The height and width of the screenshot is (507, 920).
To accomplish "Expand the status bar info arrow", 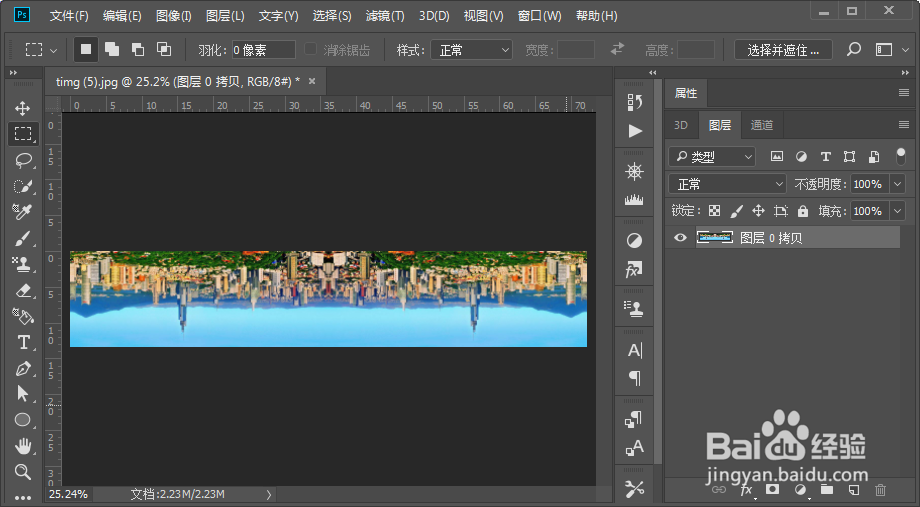I will [x=269, y=495].
